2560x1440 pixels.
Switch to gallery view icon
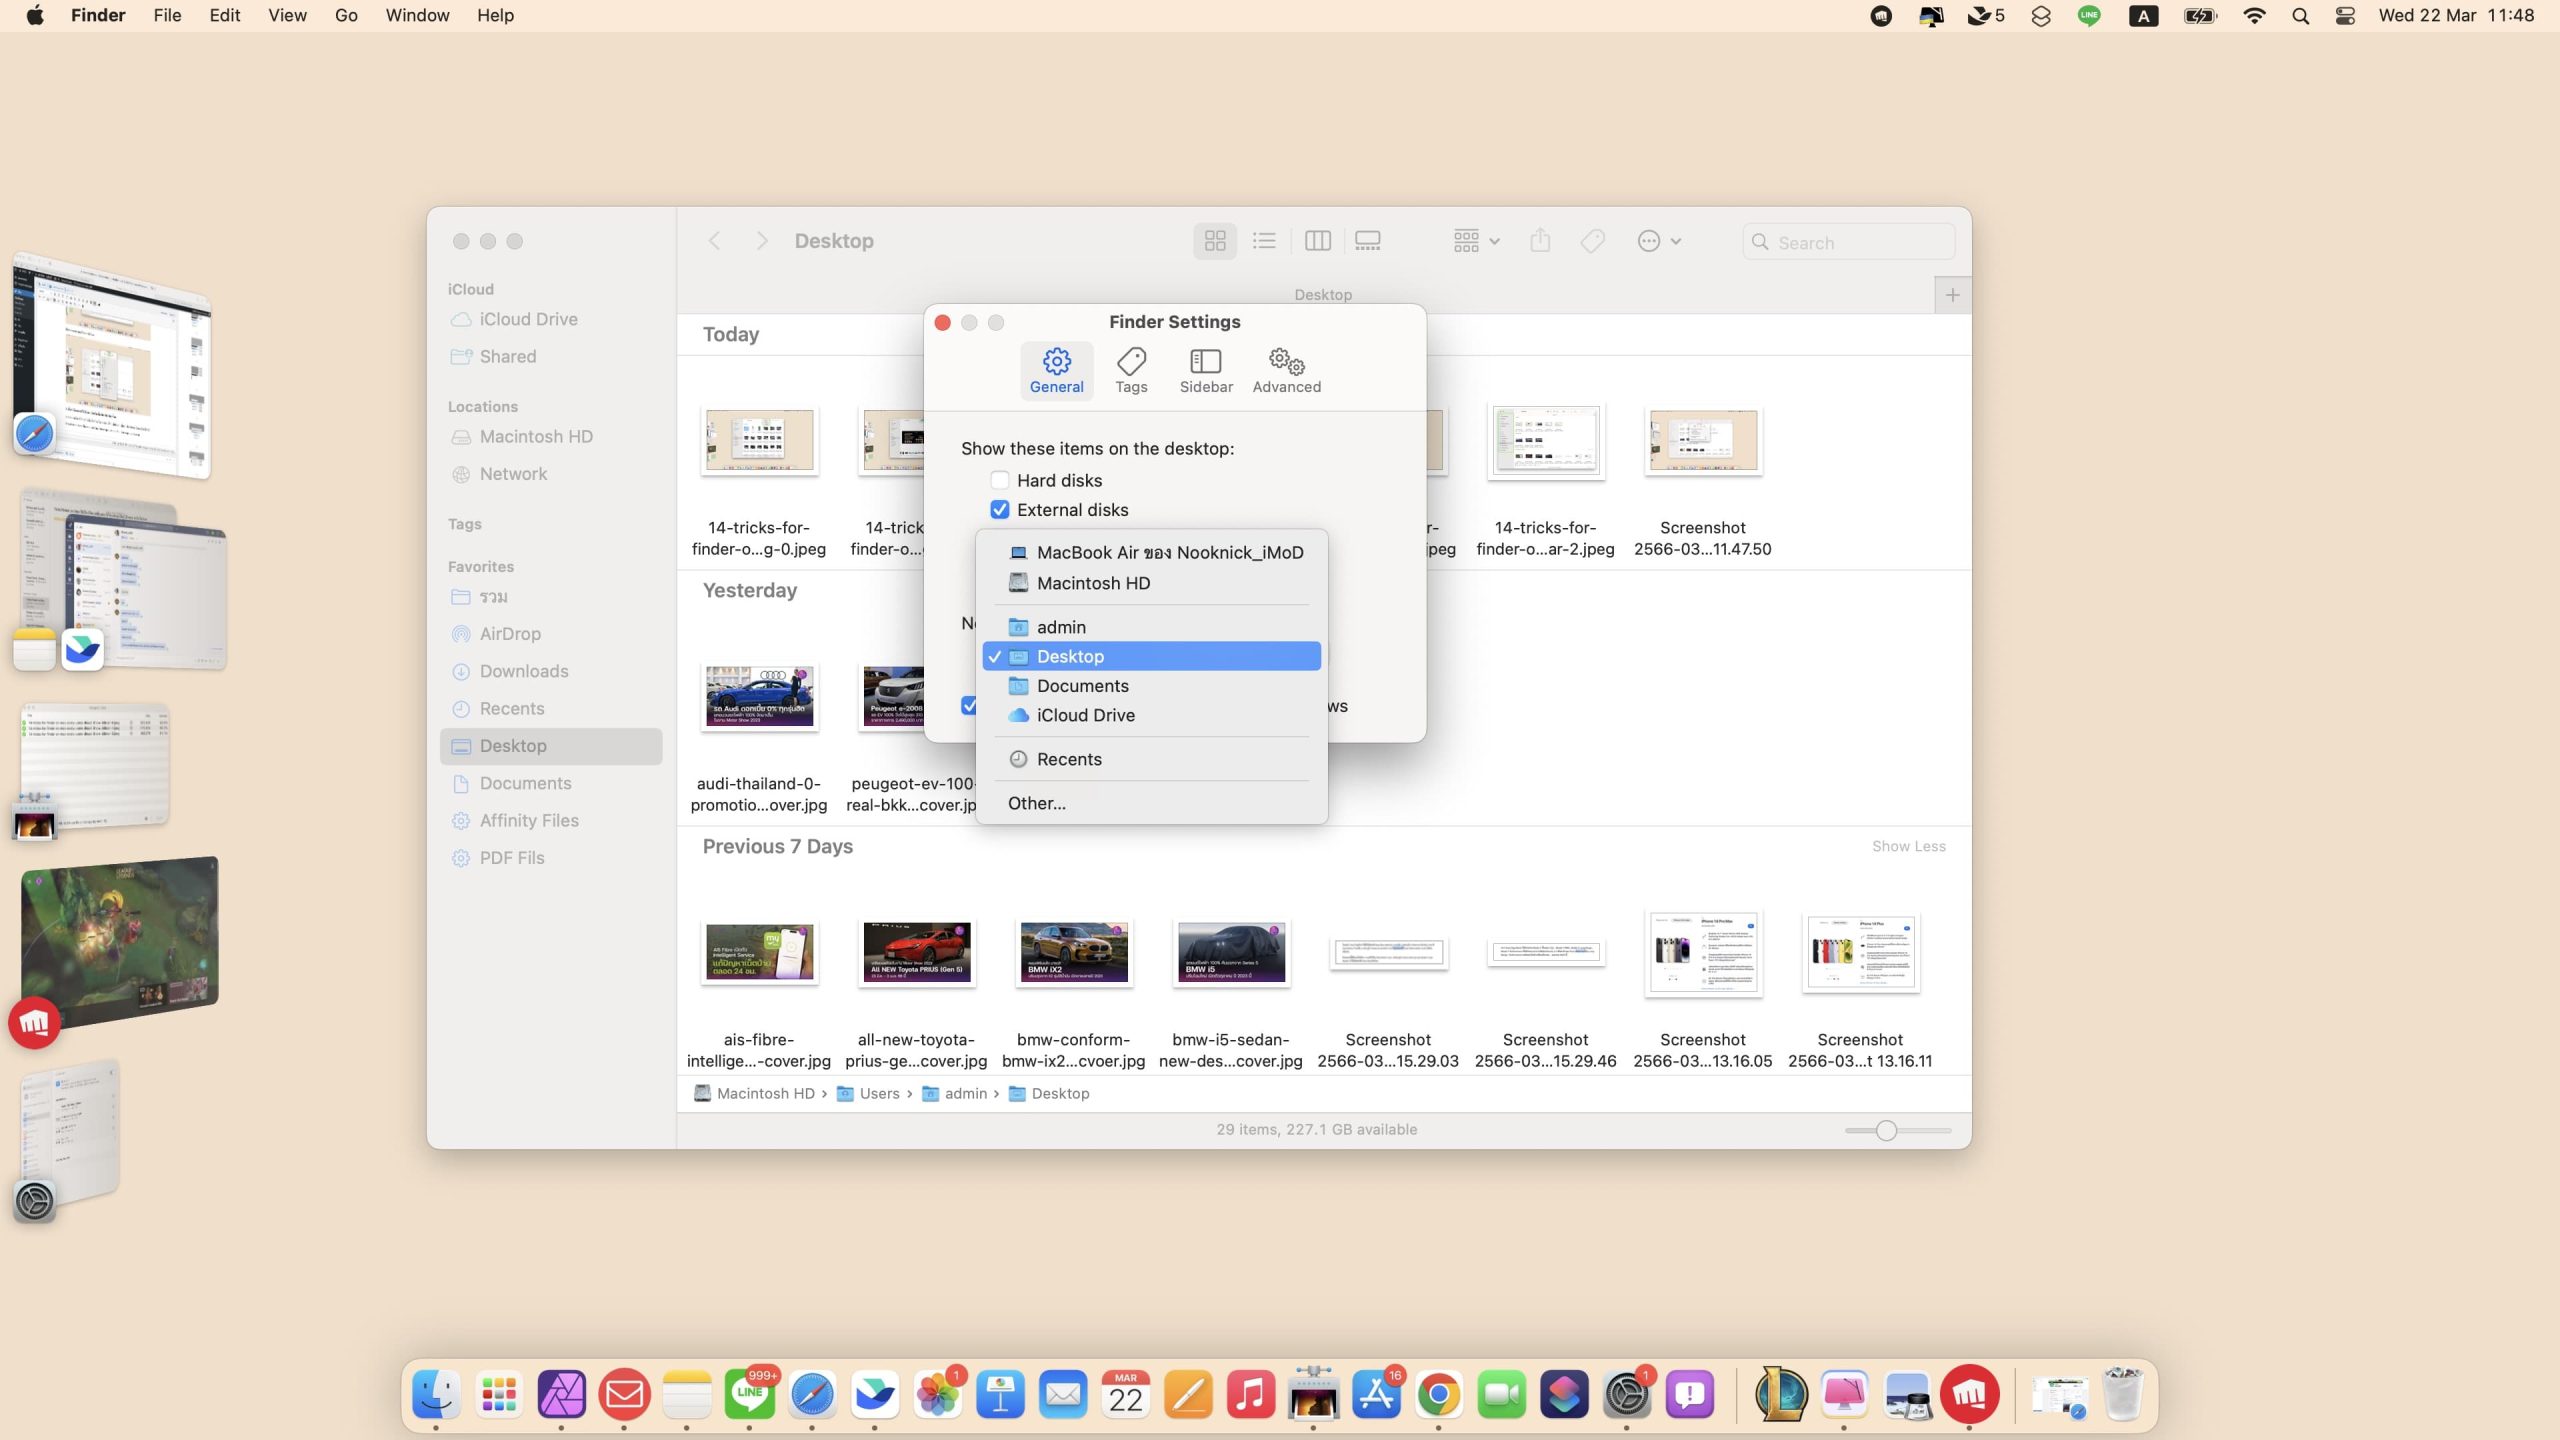coord(1367,241)
